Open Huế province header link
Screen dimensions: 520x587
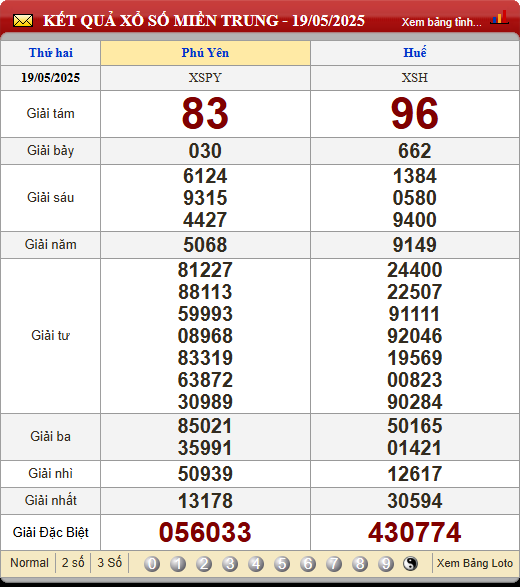415,52
